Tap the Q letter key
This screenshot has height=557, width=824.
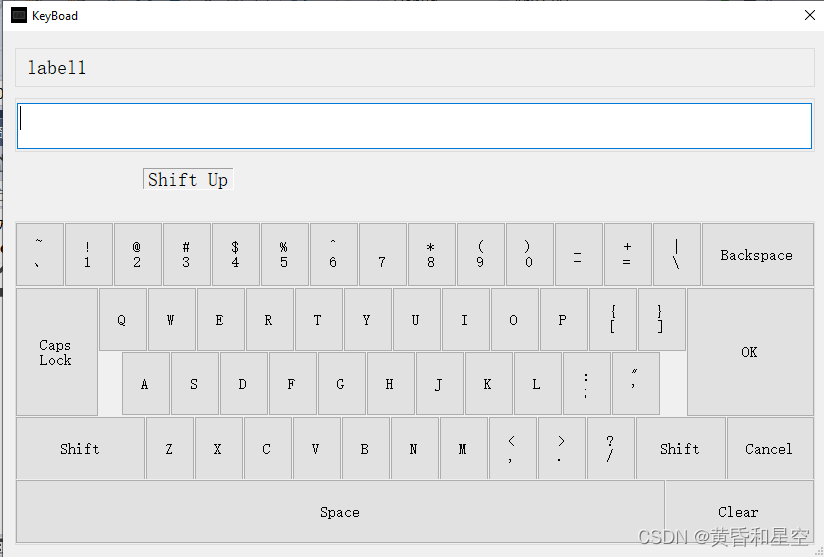click(x=122, y=319)
